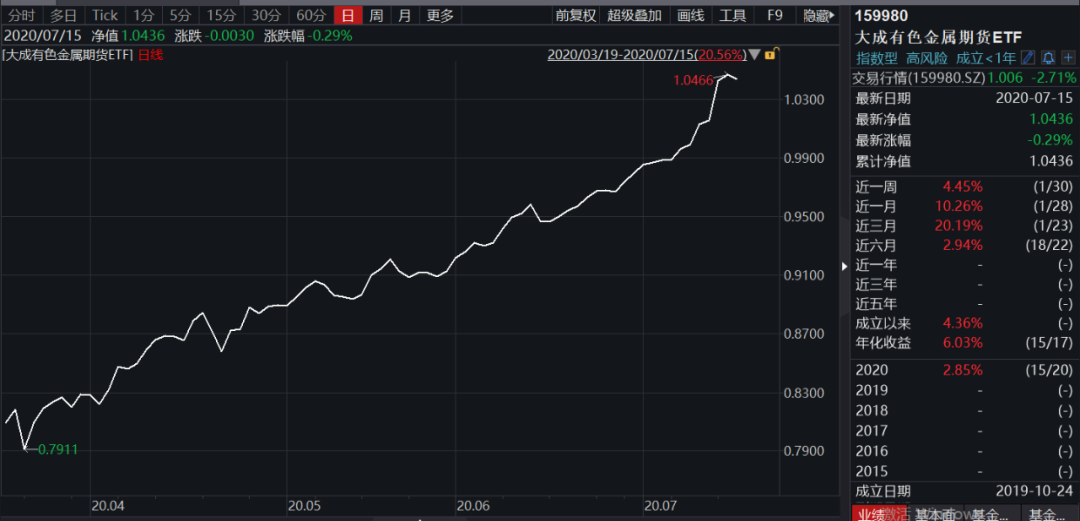The image size is (1080, 521).
Task: Click the 交易行情(159980.SZ) quote link
Action: point(918,77)
